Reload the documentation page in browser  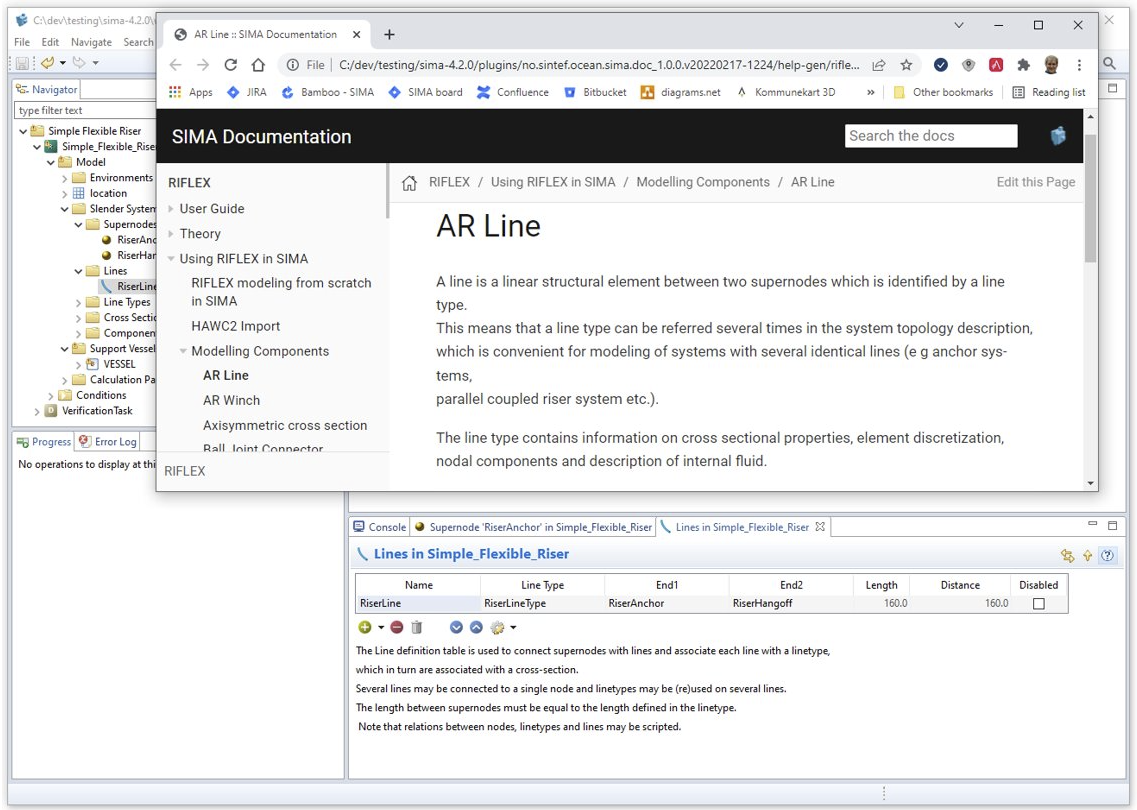230,65
